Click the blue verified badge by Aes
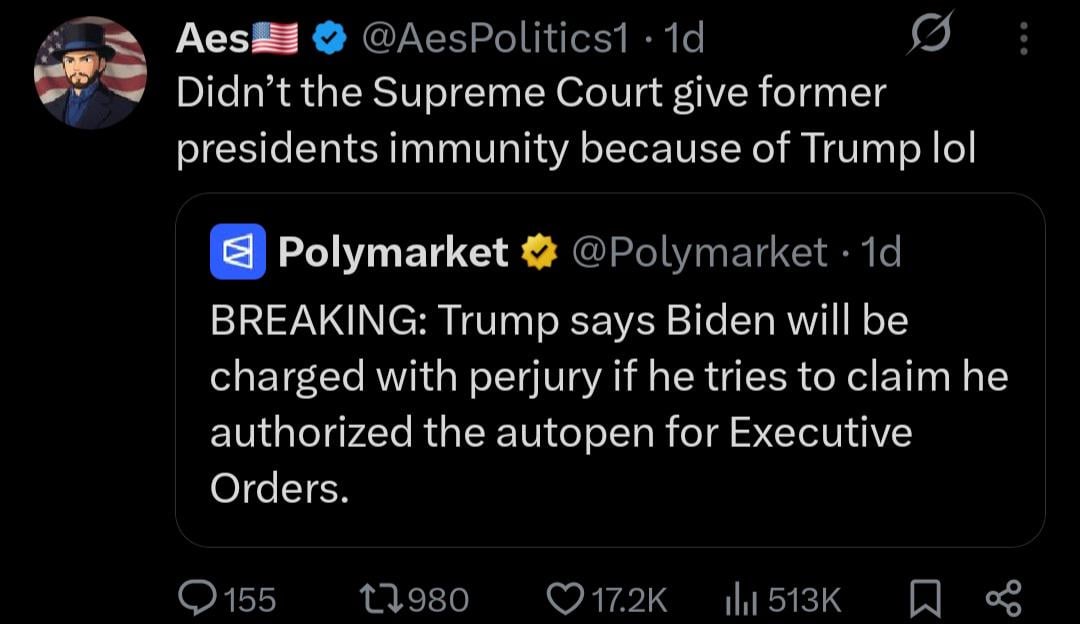The height and width of the screenshot is (624, 1080). coord(327,39)
